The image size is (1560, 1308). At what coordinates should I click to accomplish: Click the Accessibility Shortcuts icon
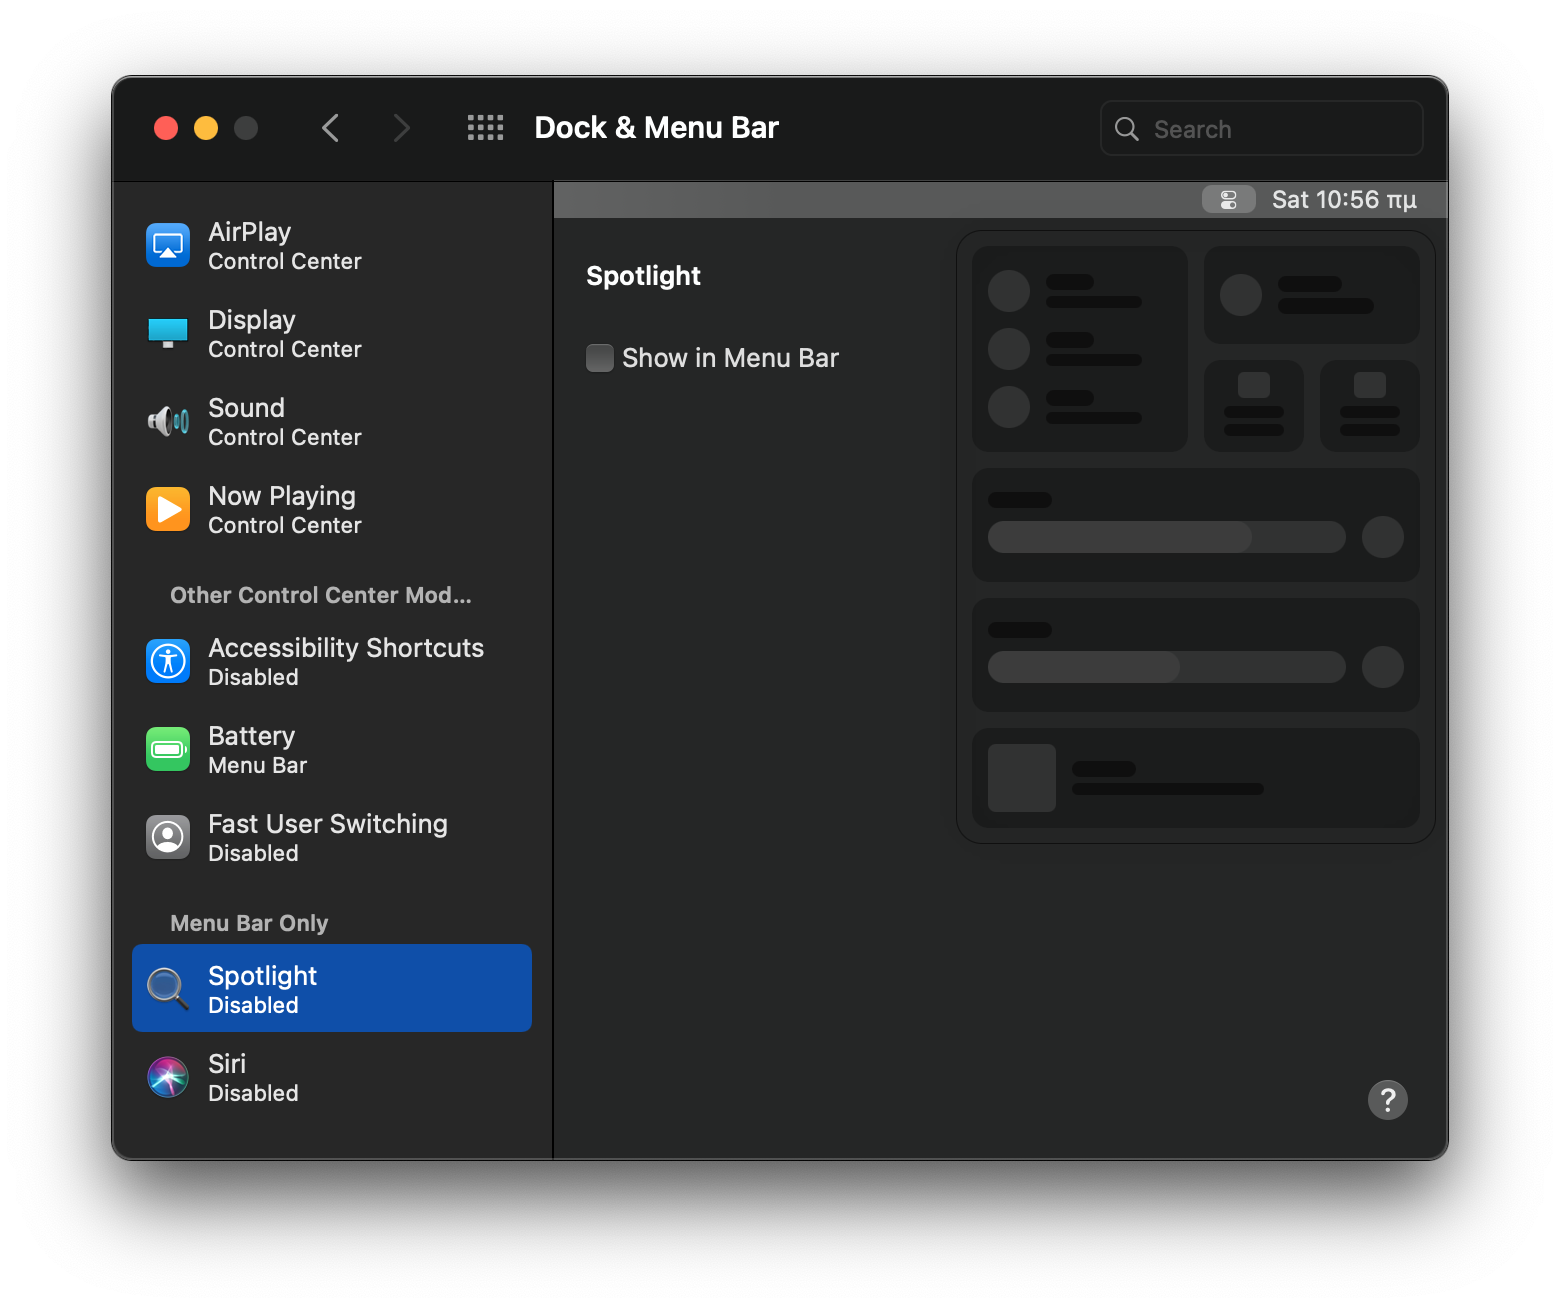(168, 661)
